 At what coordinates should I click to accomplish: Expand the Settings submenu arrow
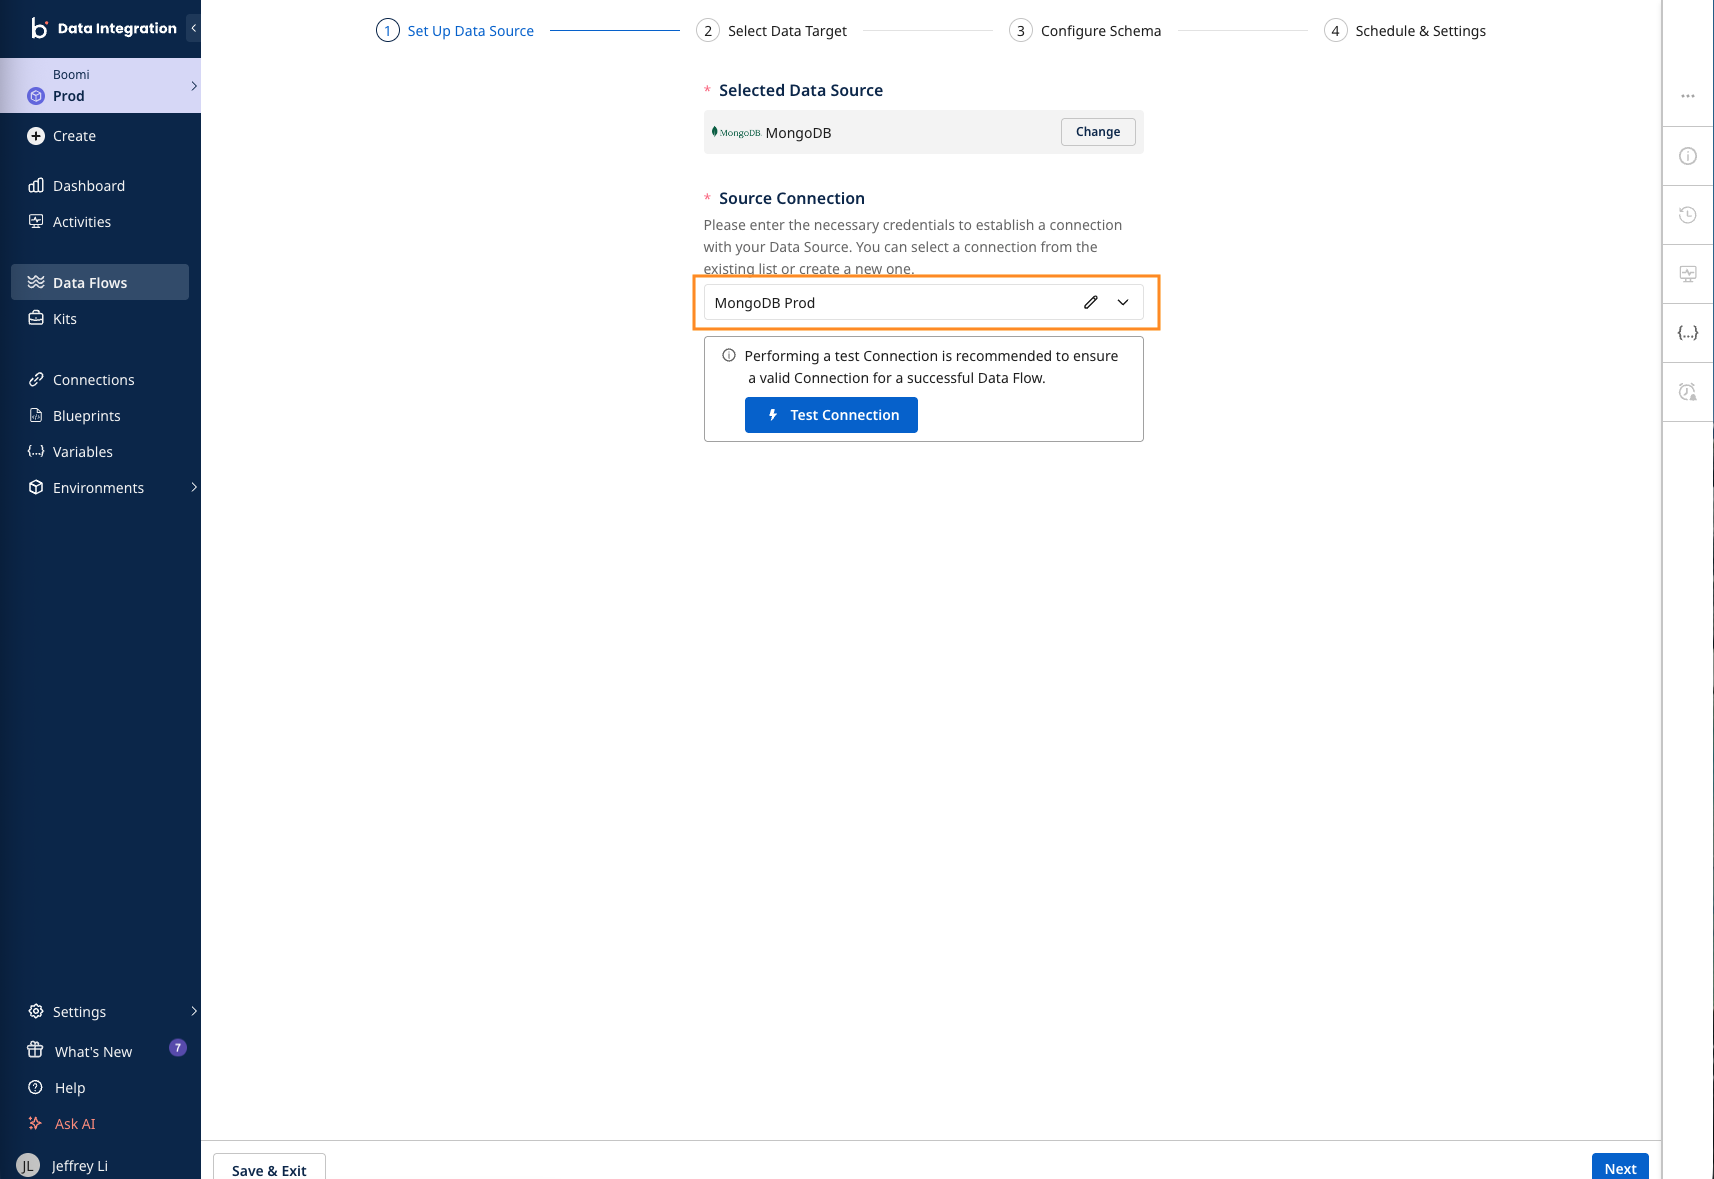(x=194, y=1011)
